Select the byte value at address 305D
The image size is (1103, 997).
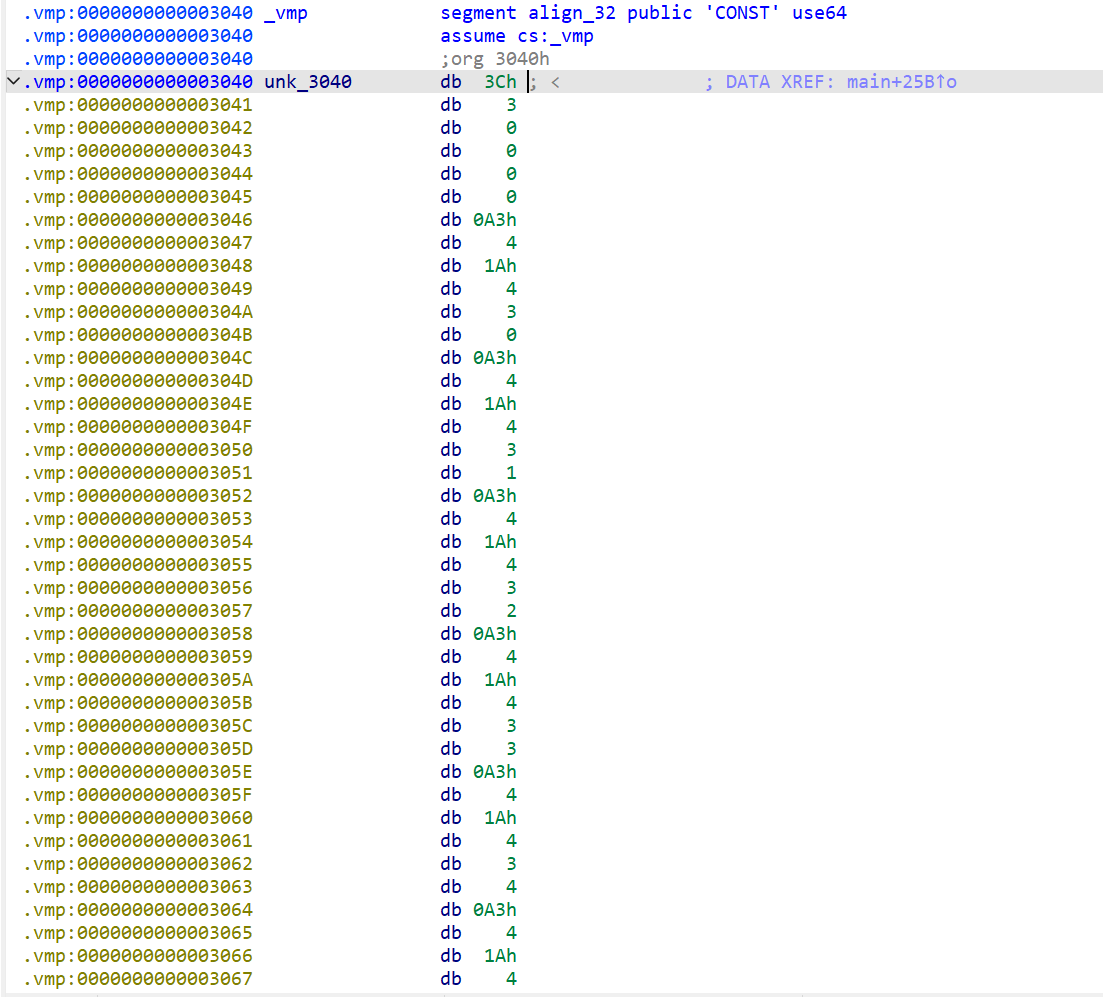[x=511, y=749]
